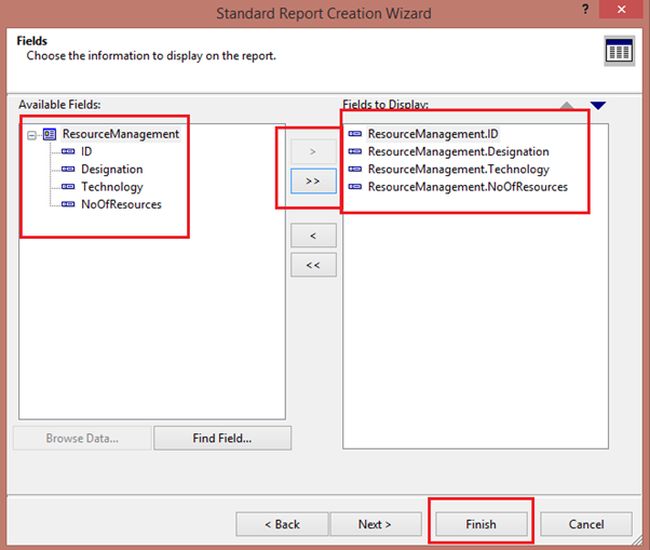This screenshot has height=550, width=650.
Task: Select ResourceManagement.NoOfResources in Fields to Display
Action: click(x=468, y=187)
